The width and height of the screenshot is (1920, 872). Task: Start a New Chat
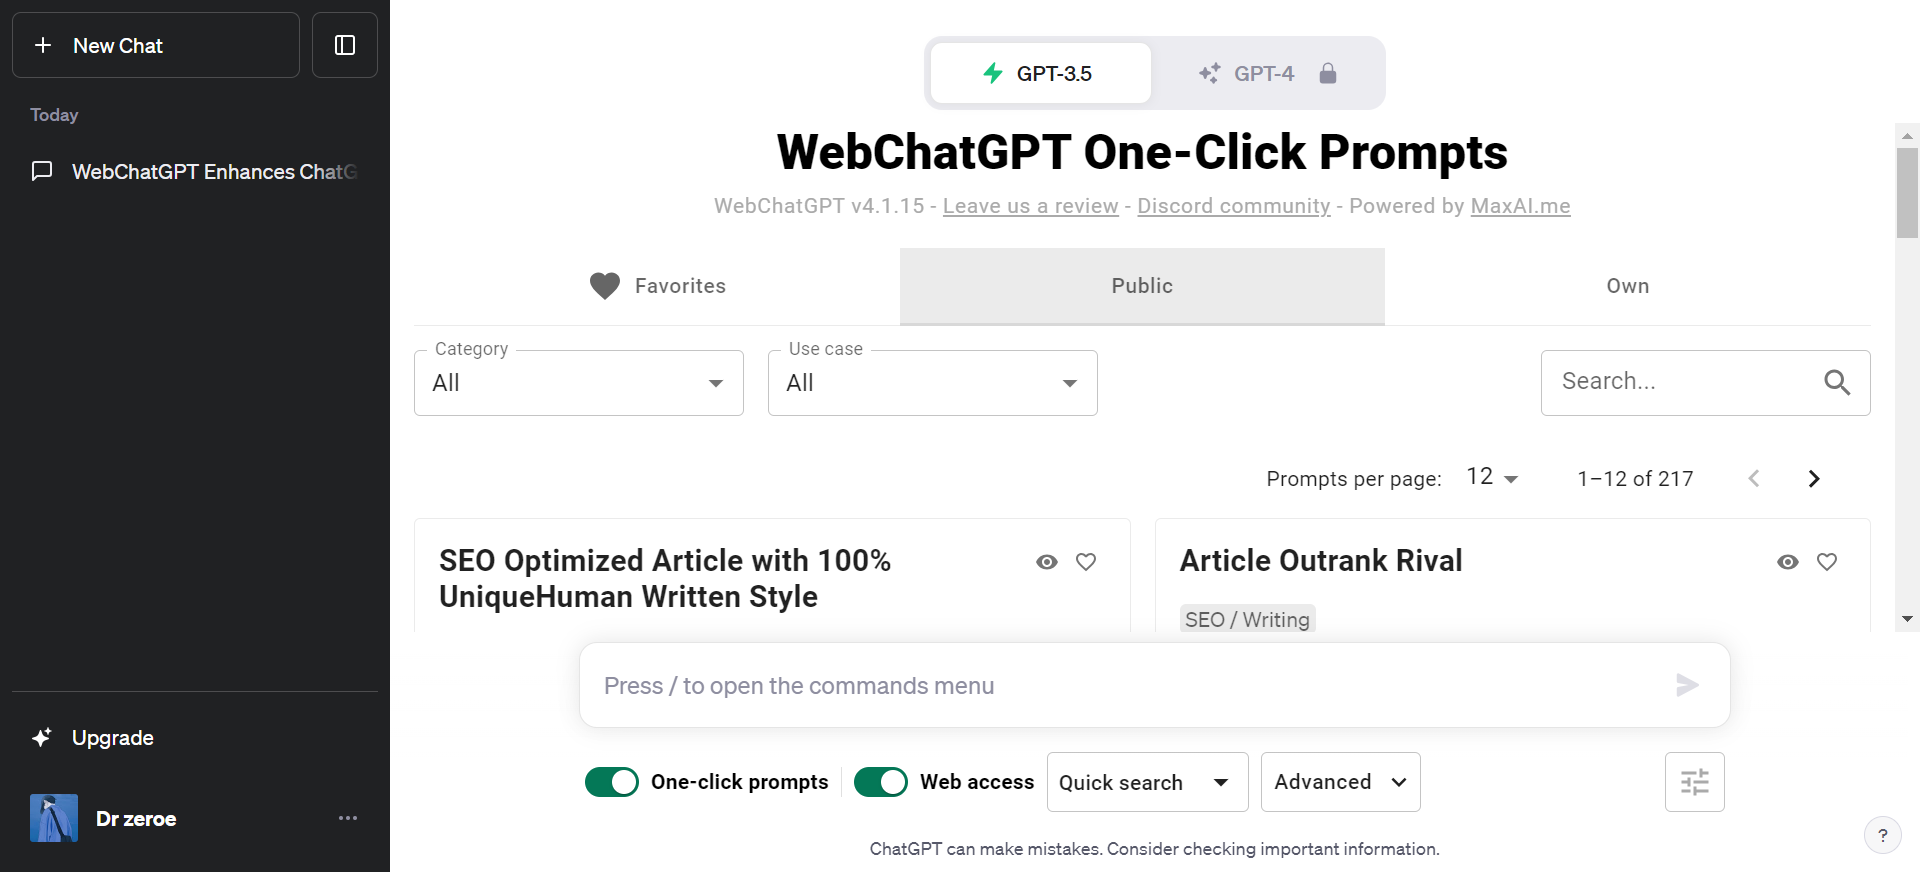[156, 45]
